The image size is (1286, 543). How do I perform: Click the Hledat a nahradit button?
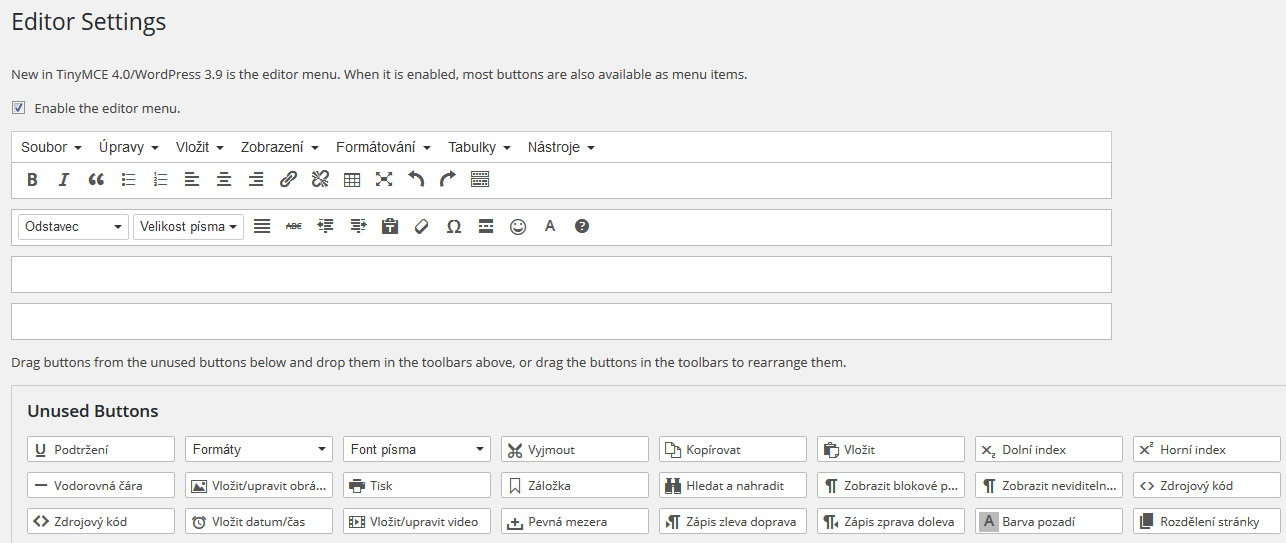pos(733,486)
